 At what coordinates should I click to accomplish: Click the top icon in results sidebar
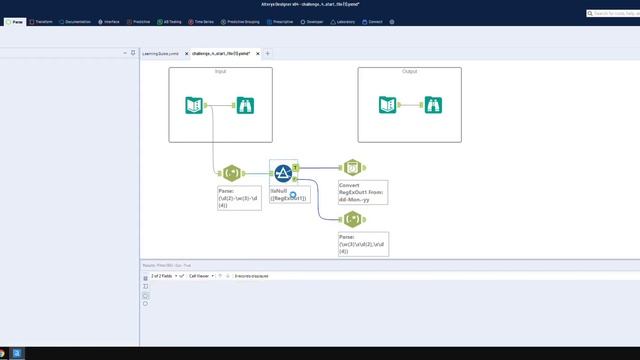[145, 278]
